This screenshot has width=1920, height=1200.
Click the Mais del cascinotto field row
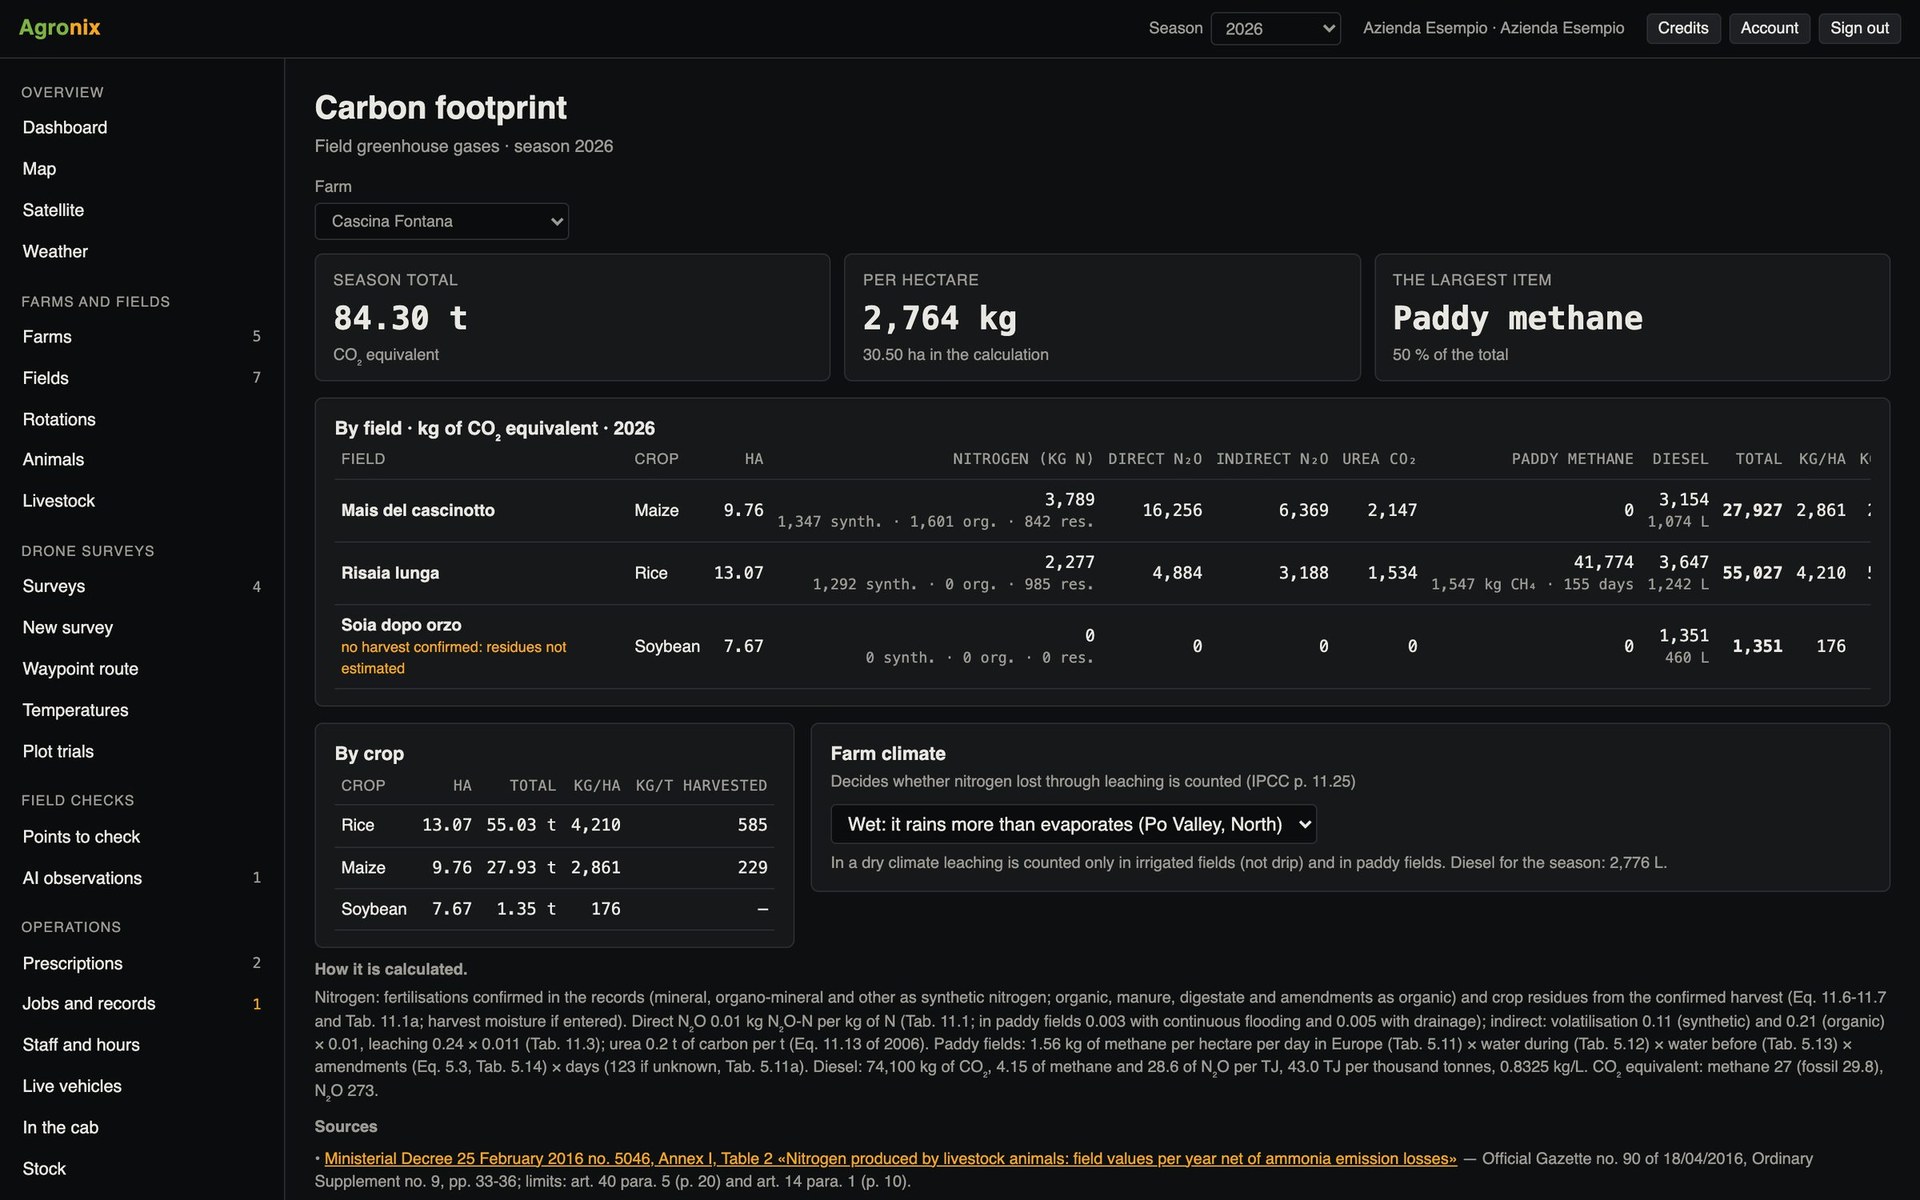[x=1102, y=510]
